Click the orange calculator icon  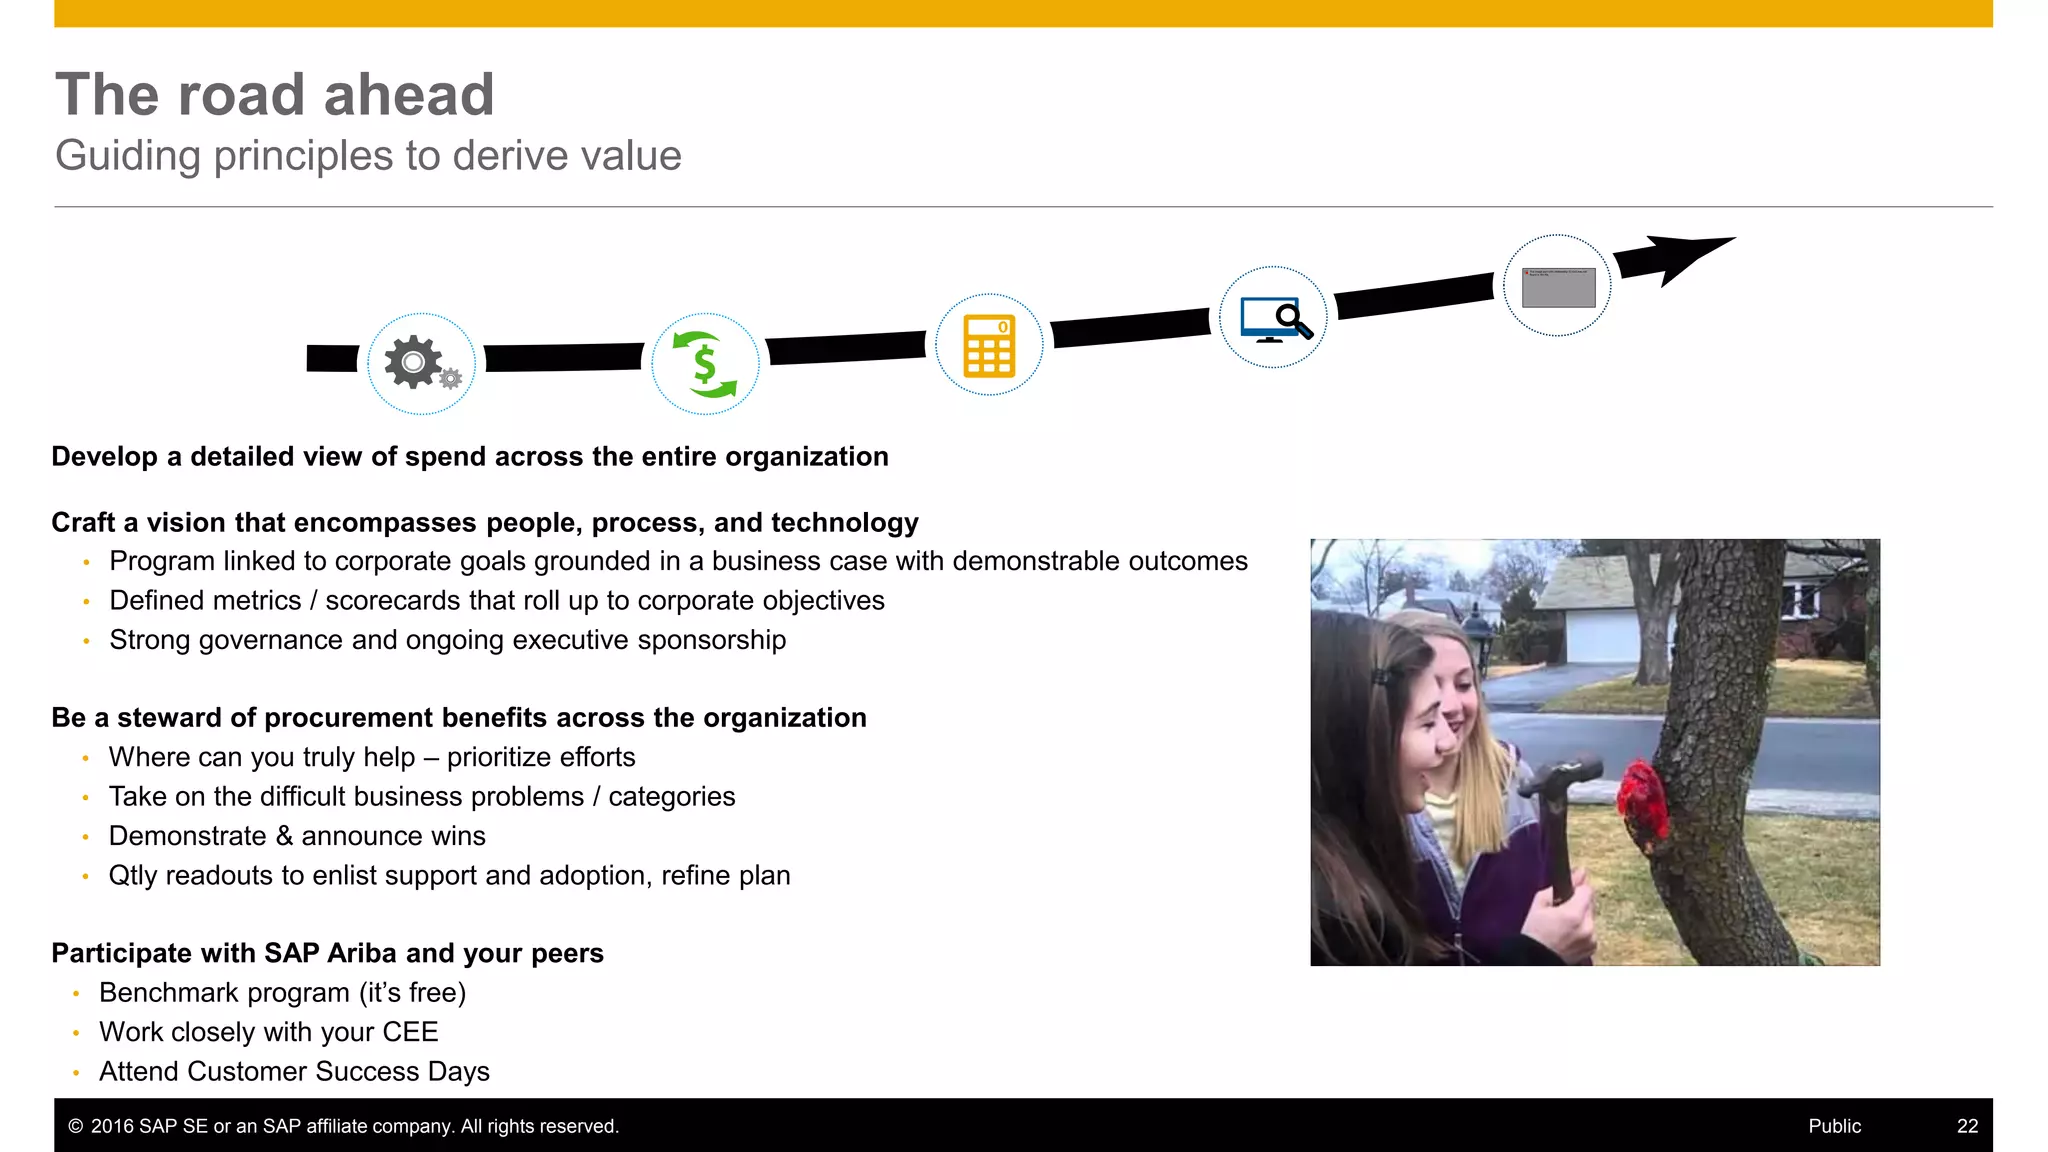[x=989, y=345]
